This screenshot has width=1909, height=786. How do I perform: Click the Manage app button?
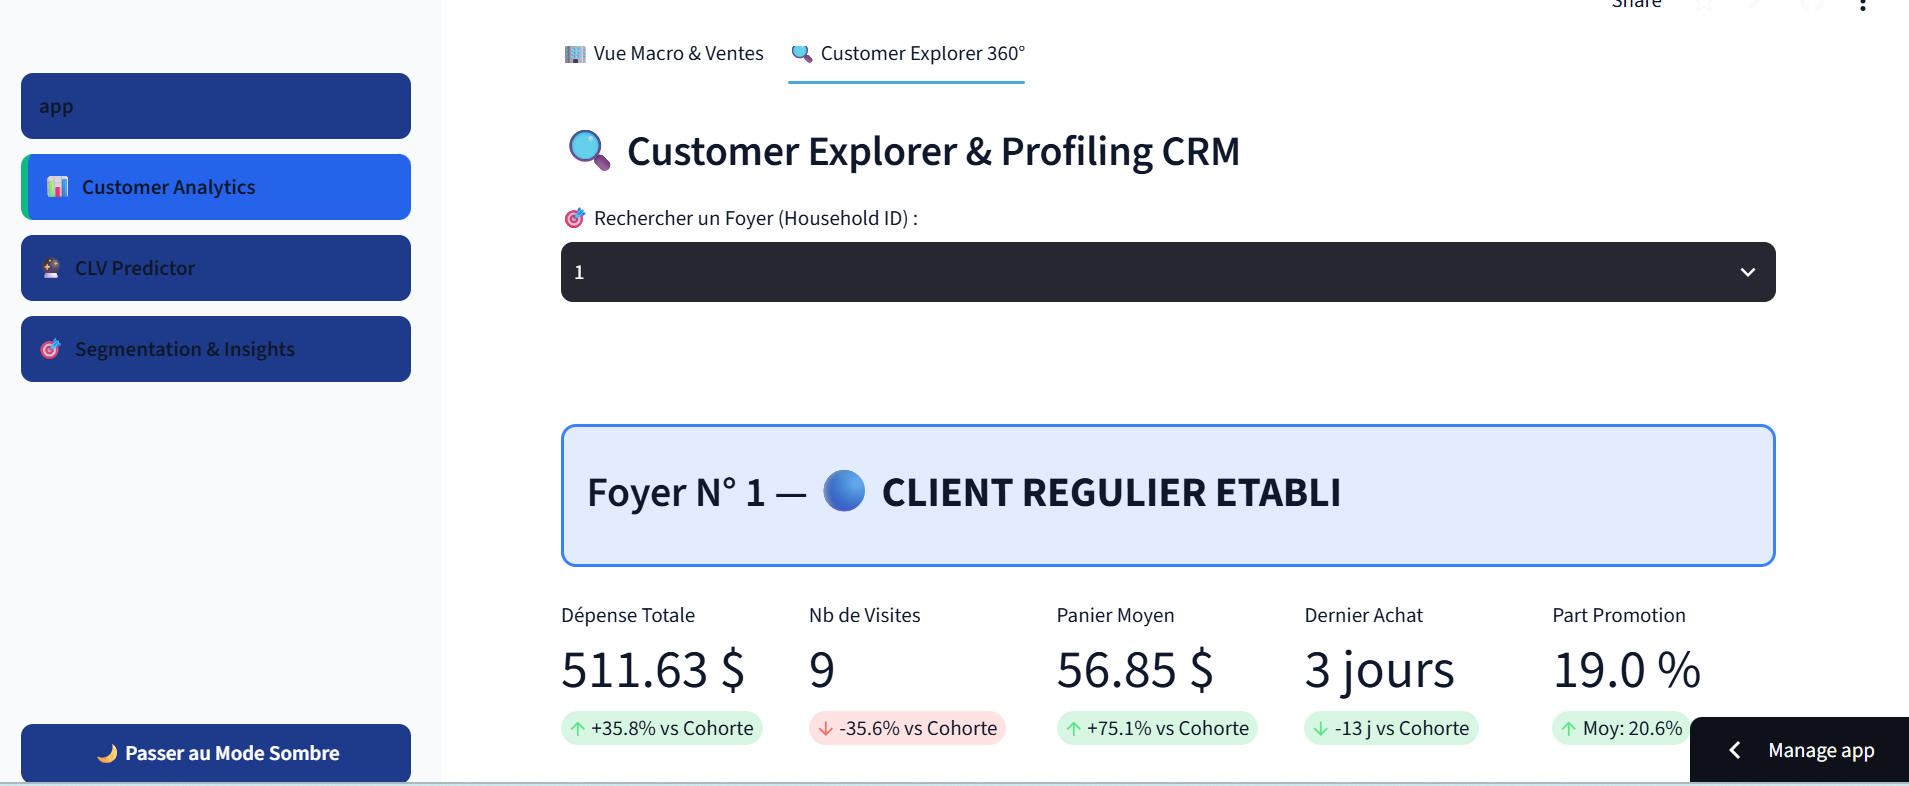coord(1800,750)
